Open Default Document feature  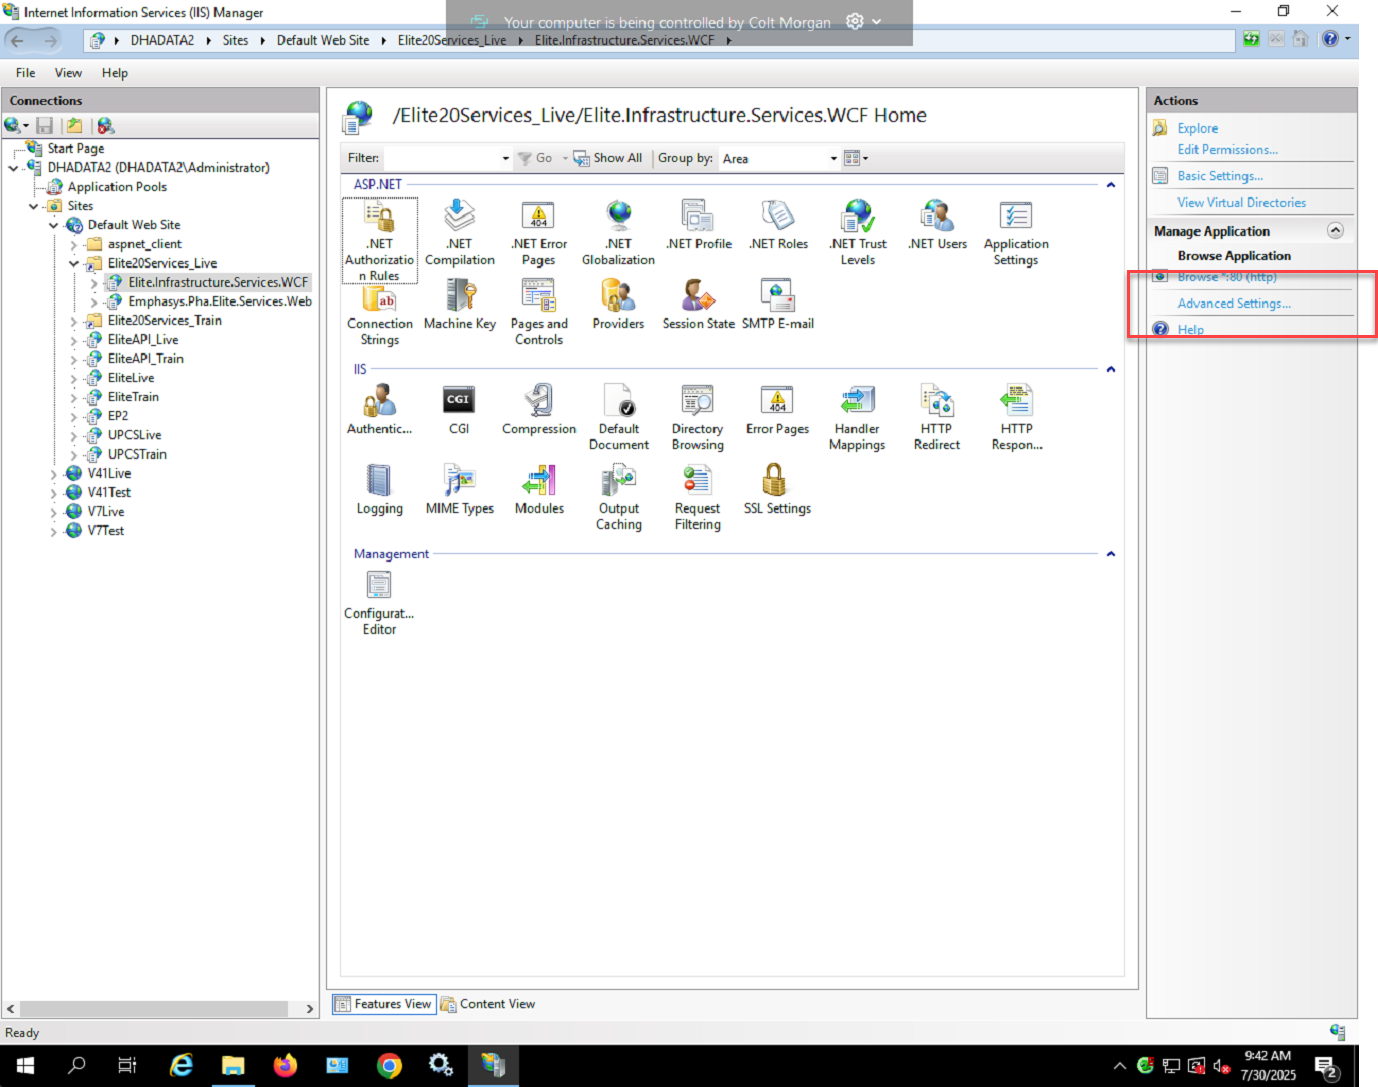pyautogui.click(x=618, y=417)
